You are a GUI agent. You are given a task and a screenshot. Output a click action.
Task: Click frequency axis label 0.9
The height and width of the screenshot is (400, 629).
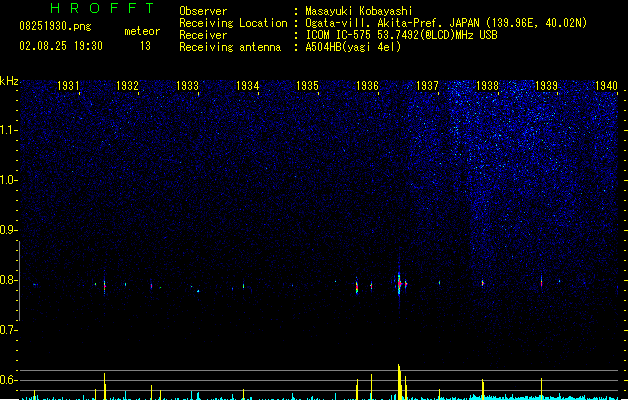(x=8, y=230)
